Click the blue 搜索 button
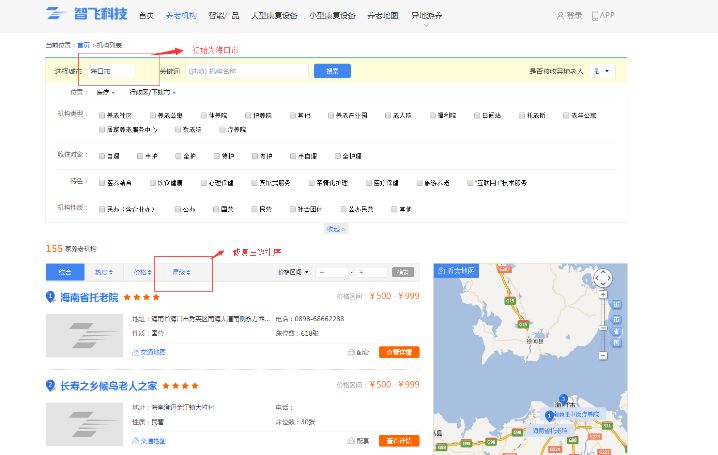The image size is (718, 455). pos(332,71)
